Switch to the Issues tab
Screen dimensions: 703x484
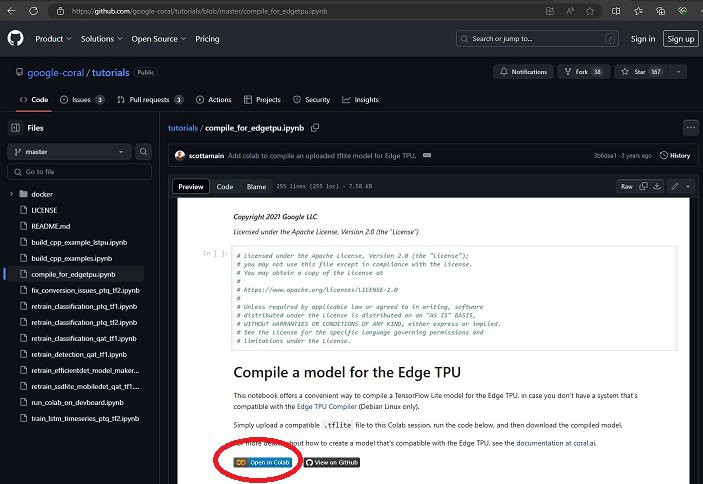82,99
